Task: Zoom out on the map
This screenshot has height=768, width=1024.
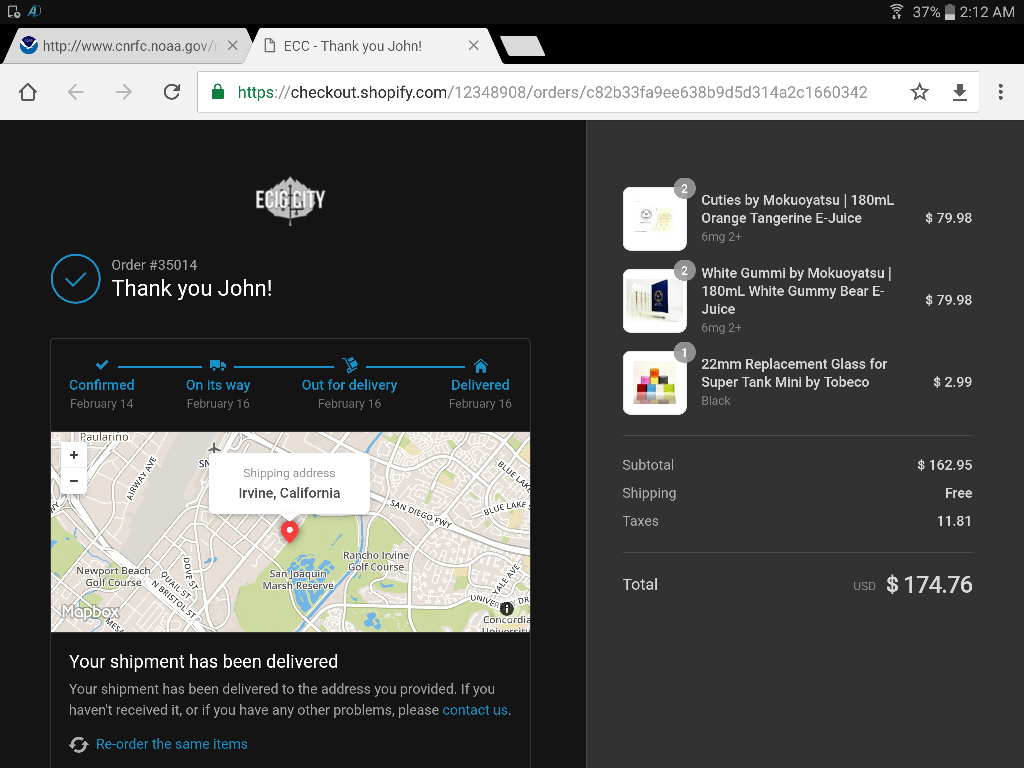Action: (74, 481)
